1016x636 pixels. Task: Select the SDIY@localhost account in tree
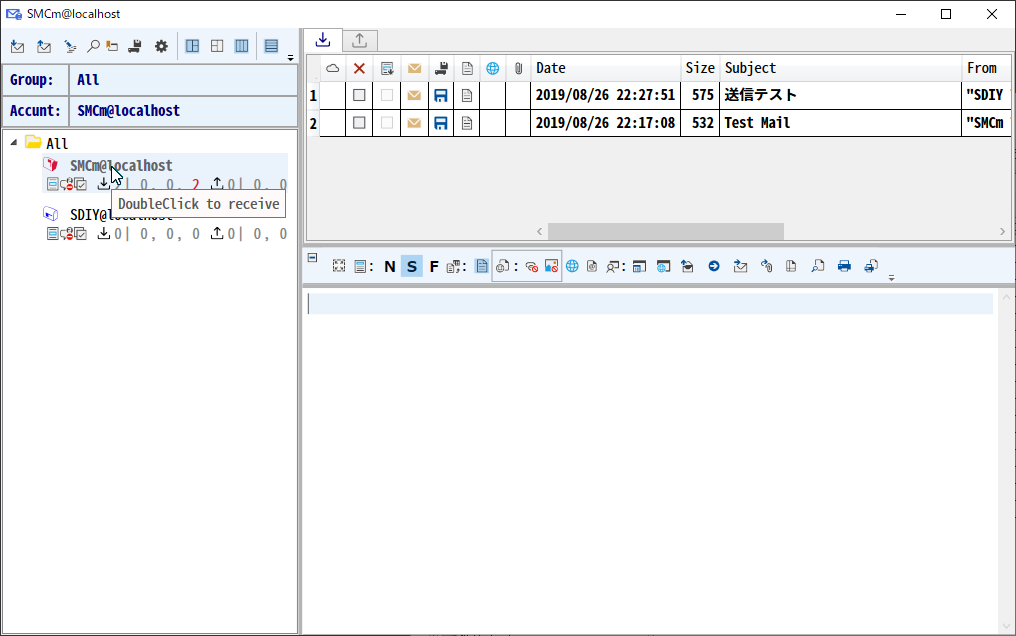pos(121,215)
